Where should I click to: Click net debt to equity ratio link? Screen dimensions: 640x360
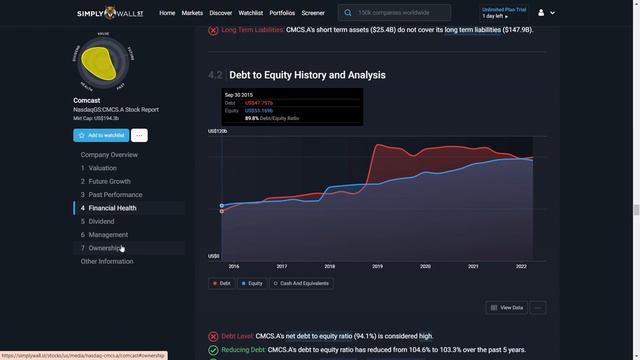coord(319,336)
